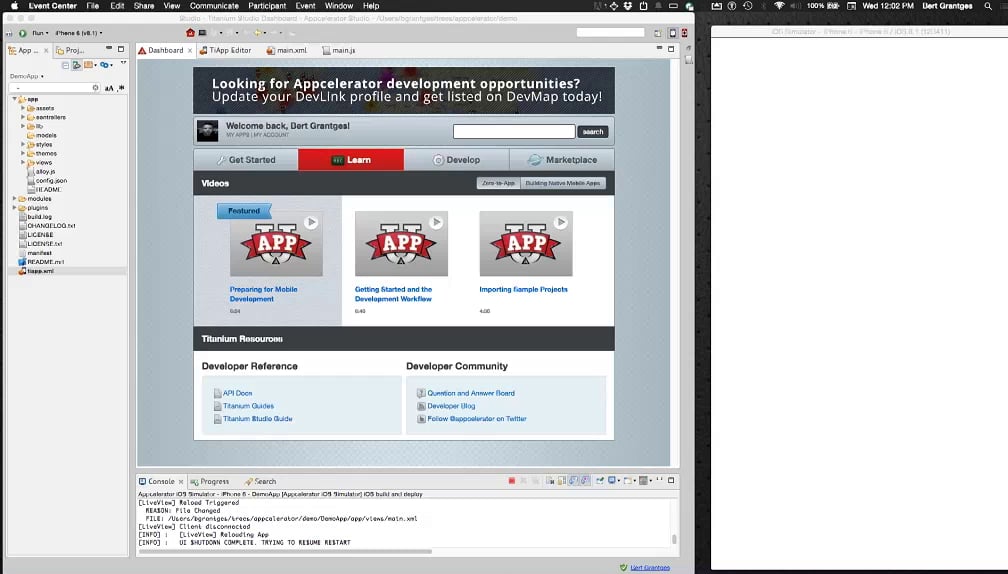Click the terminal icon in main toolbar
Screen dimensions: 1008x574
pyautogui.click(x=202, y=33)
